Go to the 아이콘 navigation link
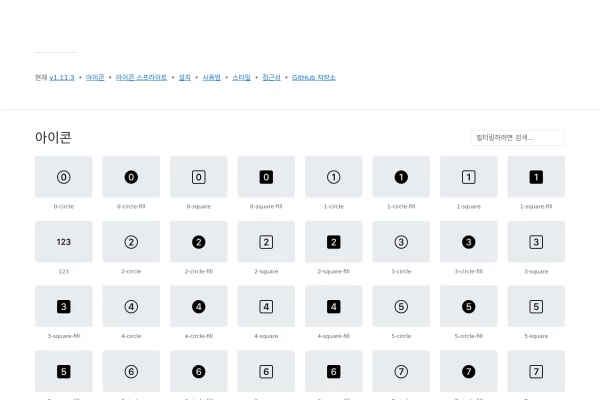This screenshot has height=400, width=600. tap(95, 77)
